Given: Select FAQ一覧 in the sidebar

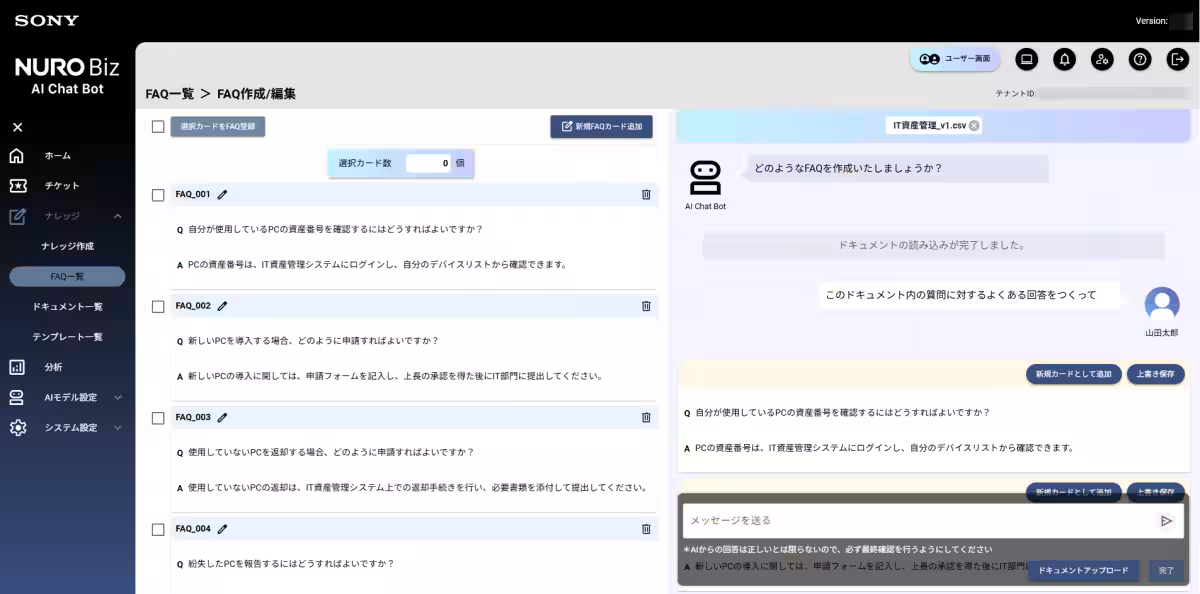Looking at the screenshot, I should click(67, 276).
